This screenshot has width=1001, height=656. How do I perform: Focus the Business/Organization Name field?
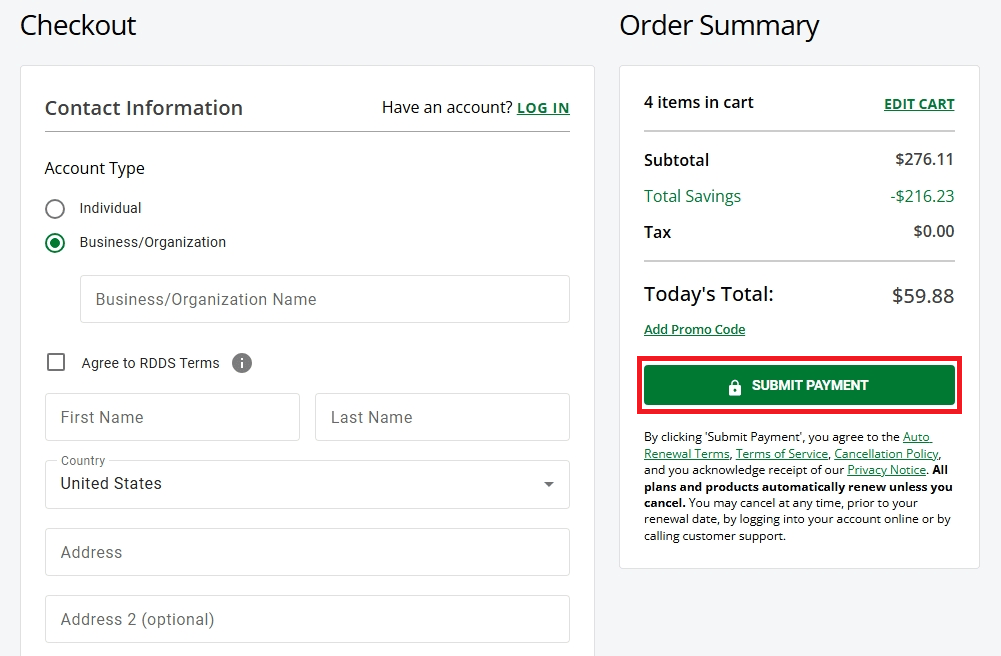pyautogui.click(x=325, y=299)
